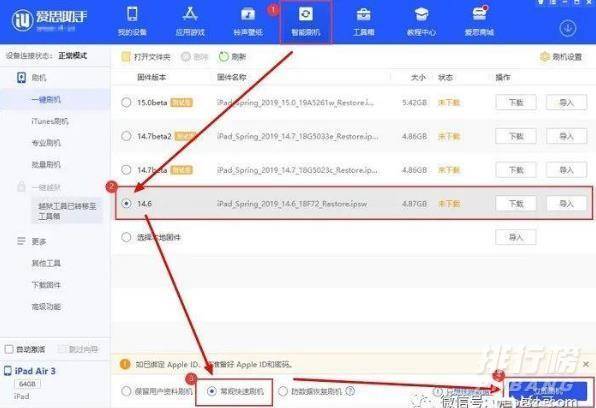Screen dimensions: 596x408
Task: Import firmware for the 14.7beta2 row
Action: click(566, 136)
